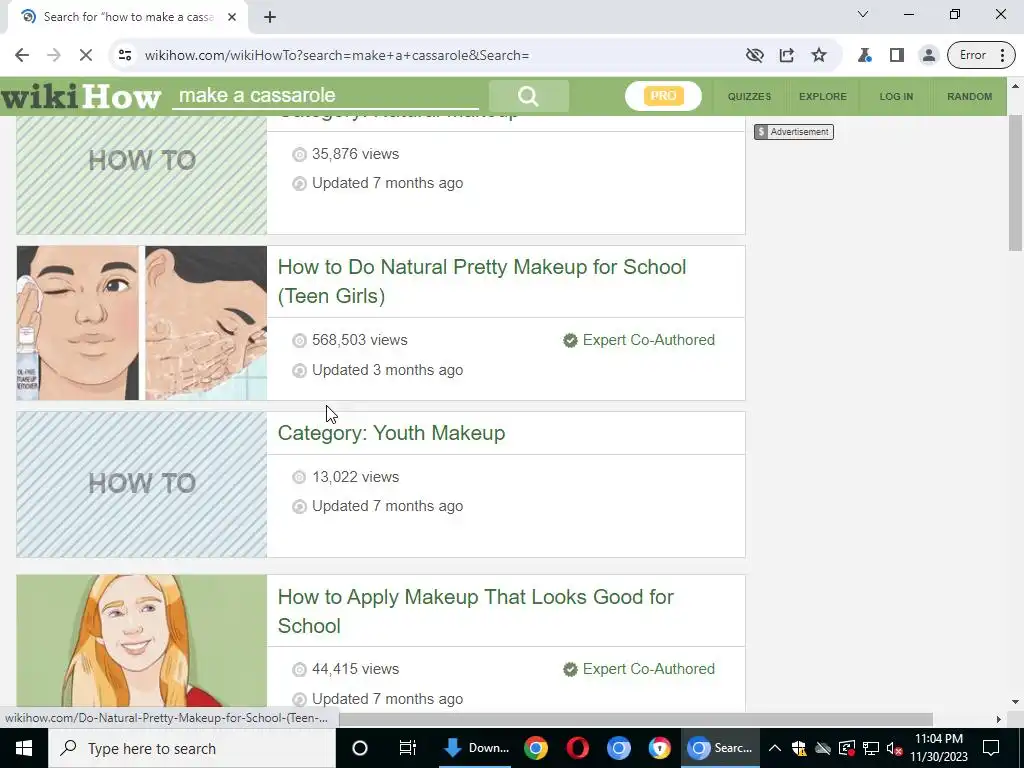Share this page icon
The height and width of the screenshot is (768, 1024).
(x=787, y=56)
